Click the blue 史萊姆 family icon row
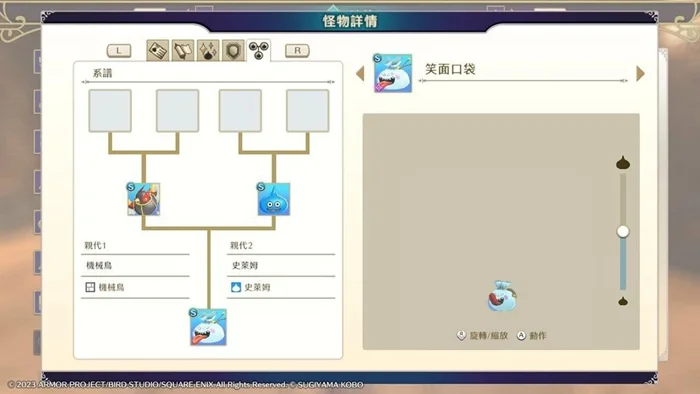Viewport: 700px width, 394px height. click(281, 287)
